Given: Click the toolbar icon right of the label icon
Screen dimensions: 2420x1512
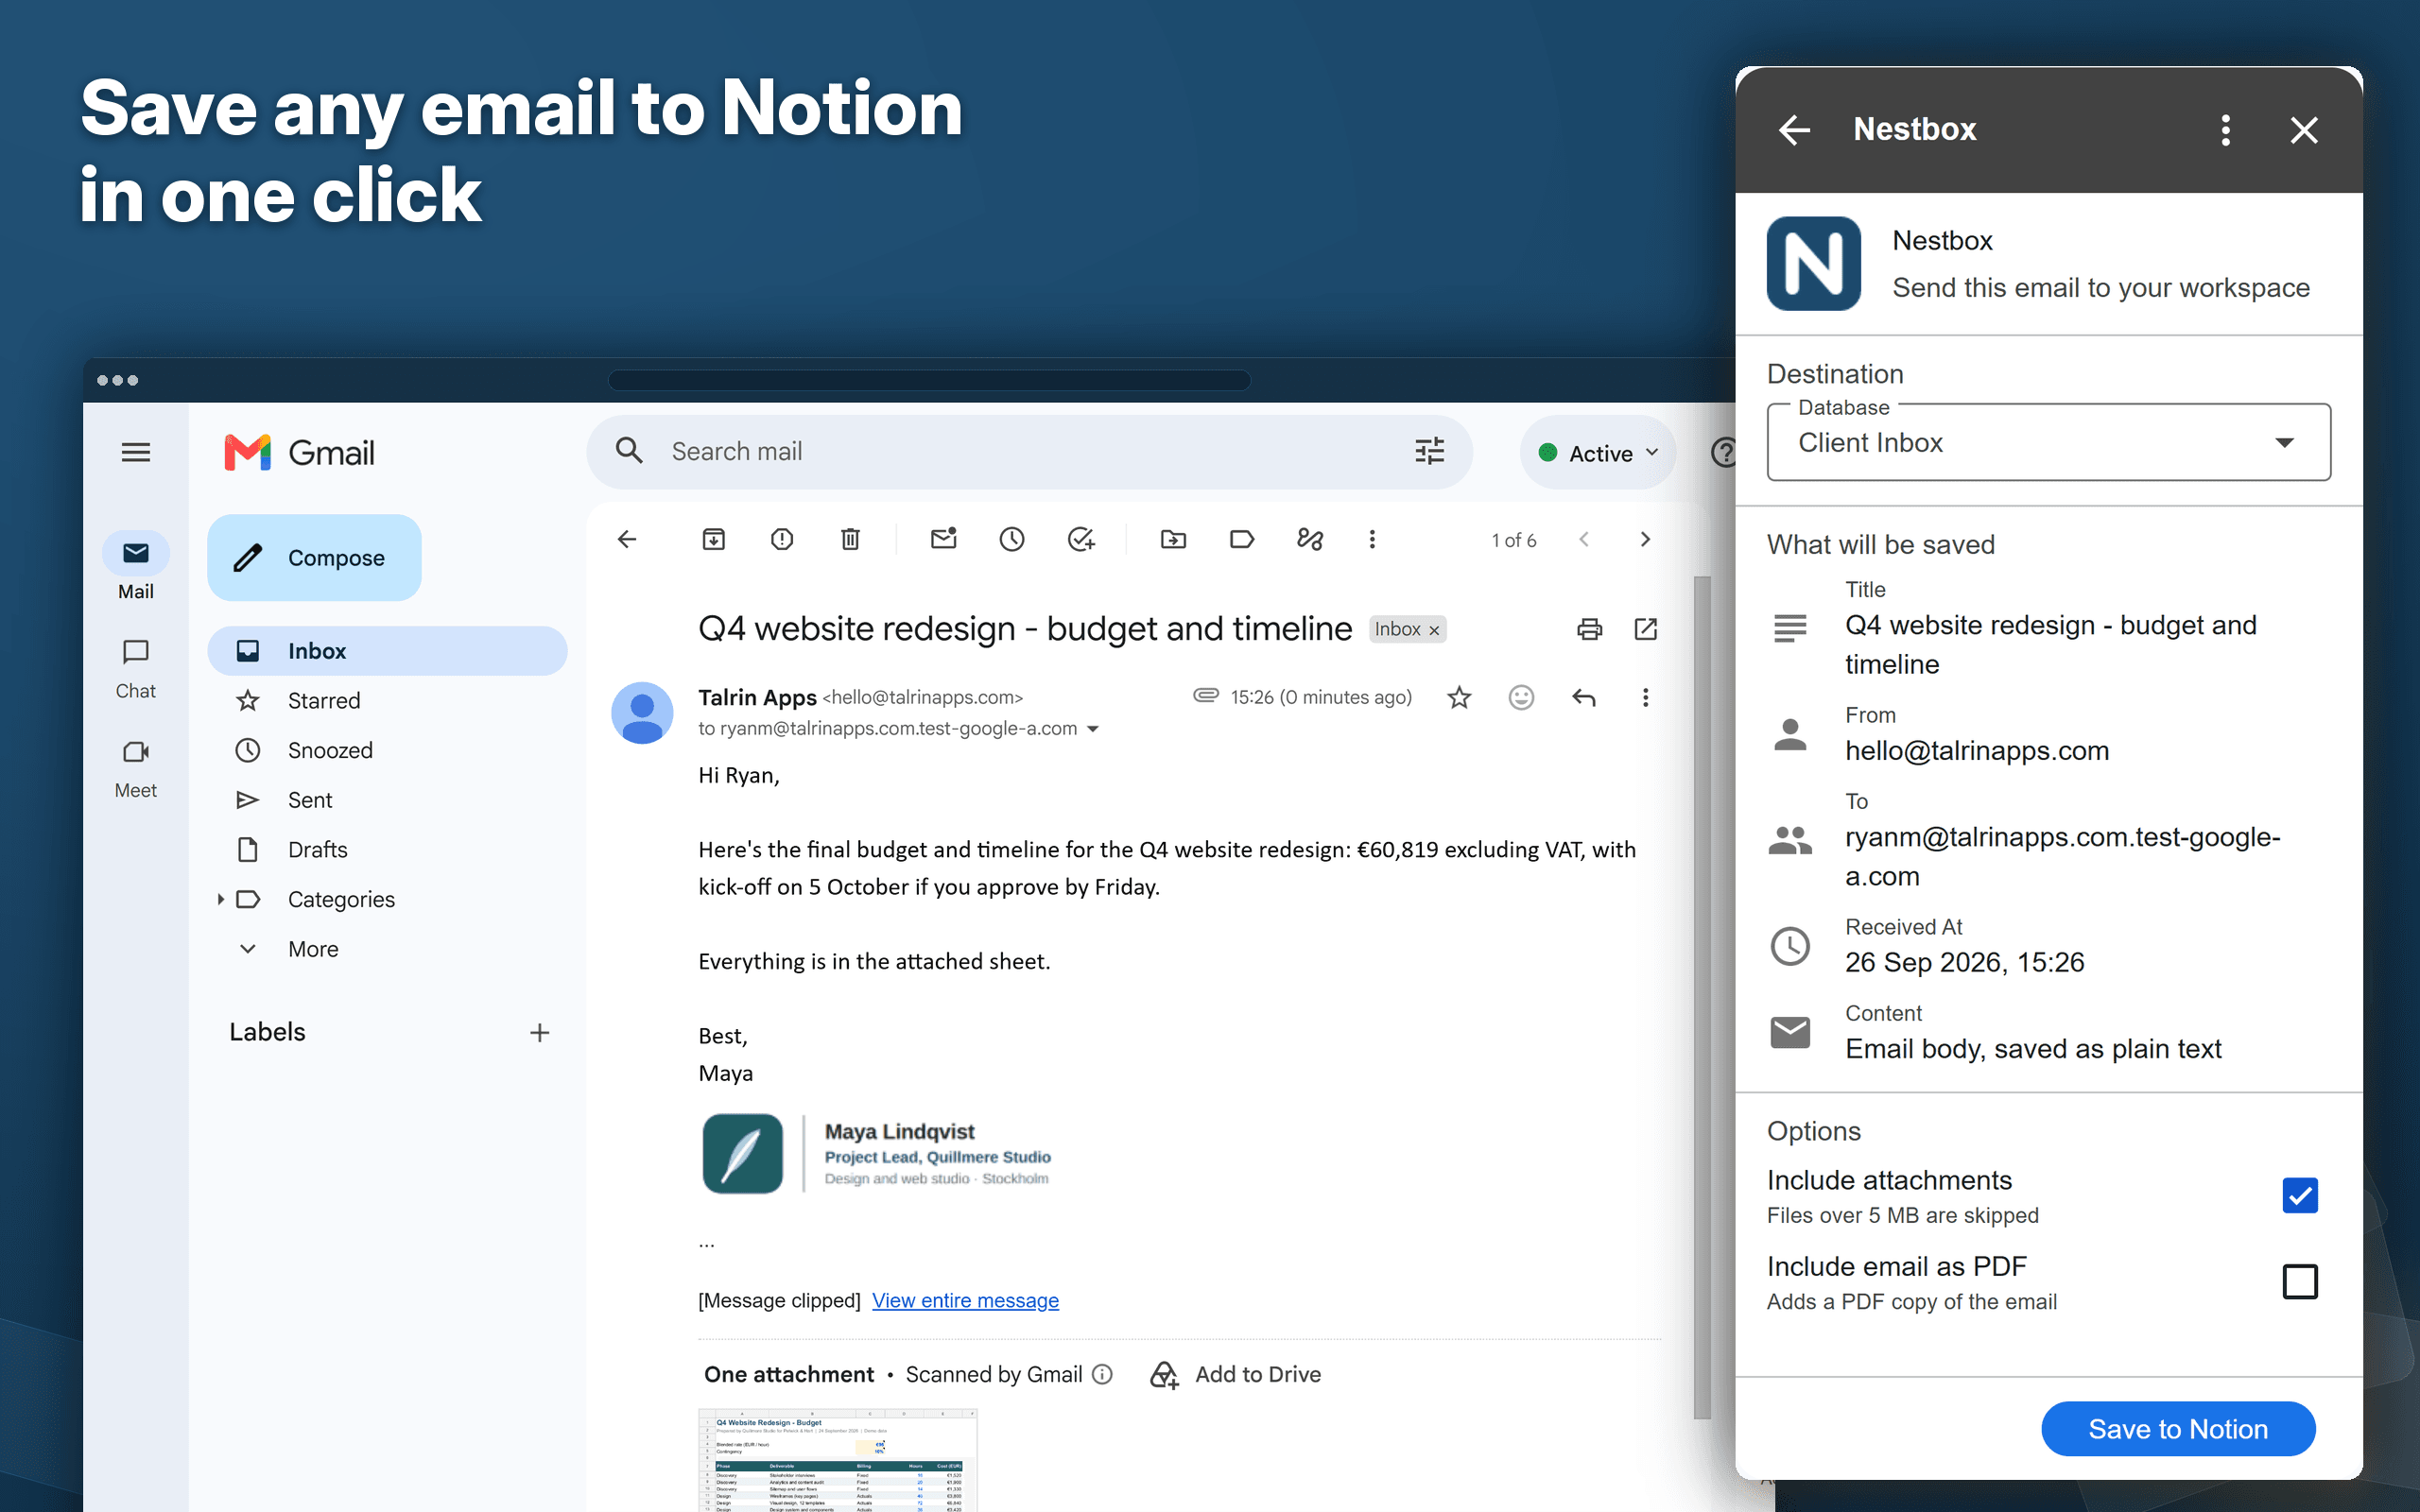Looking at the screenshot, I should tap(1310, 540).
